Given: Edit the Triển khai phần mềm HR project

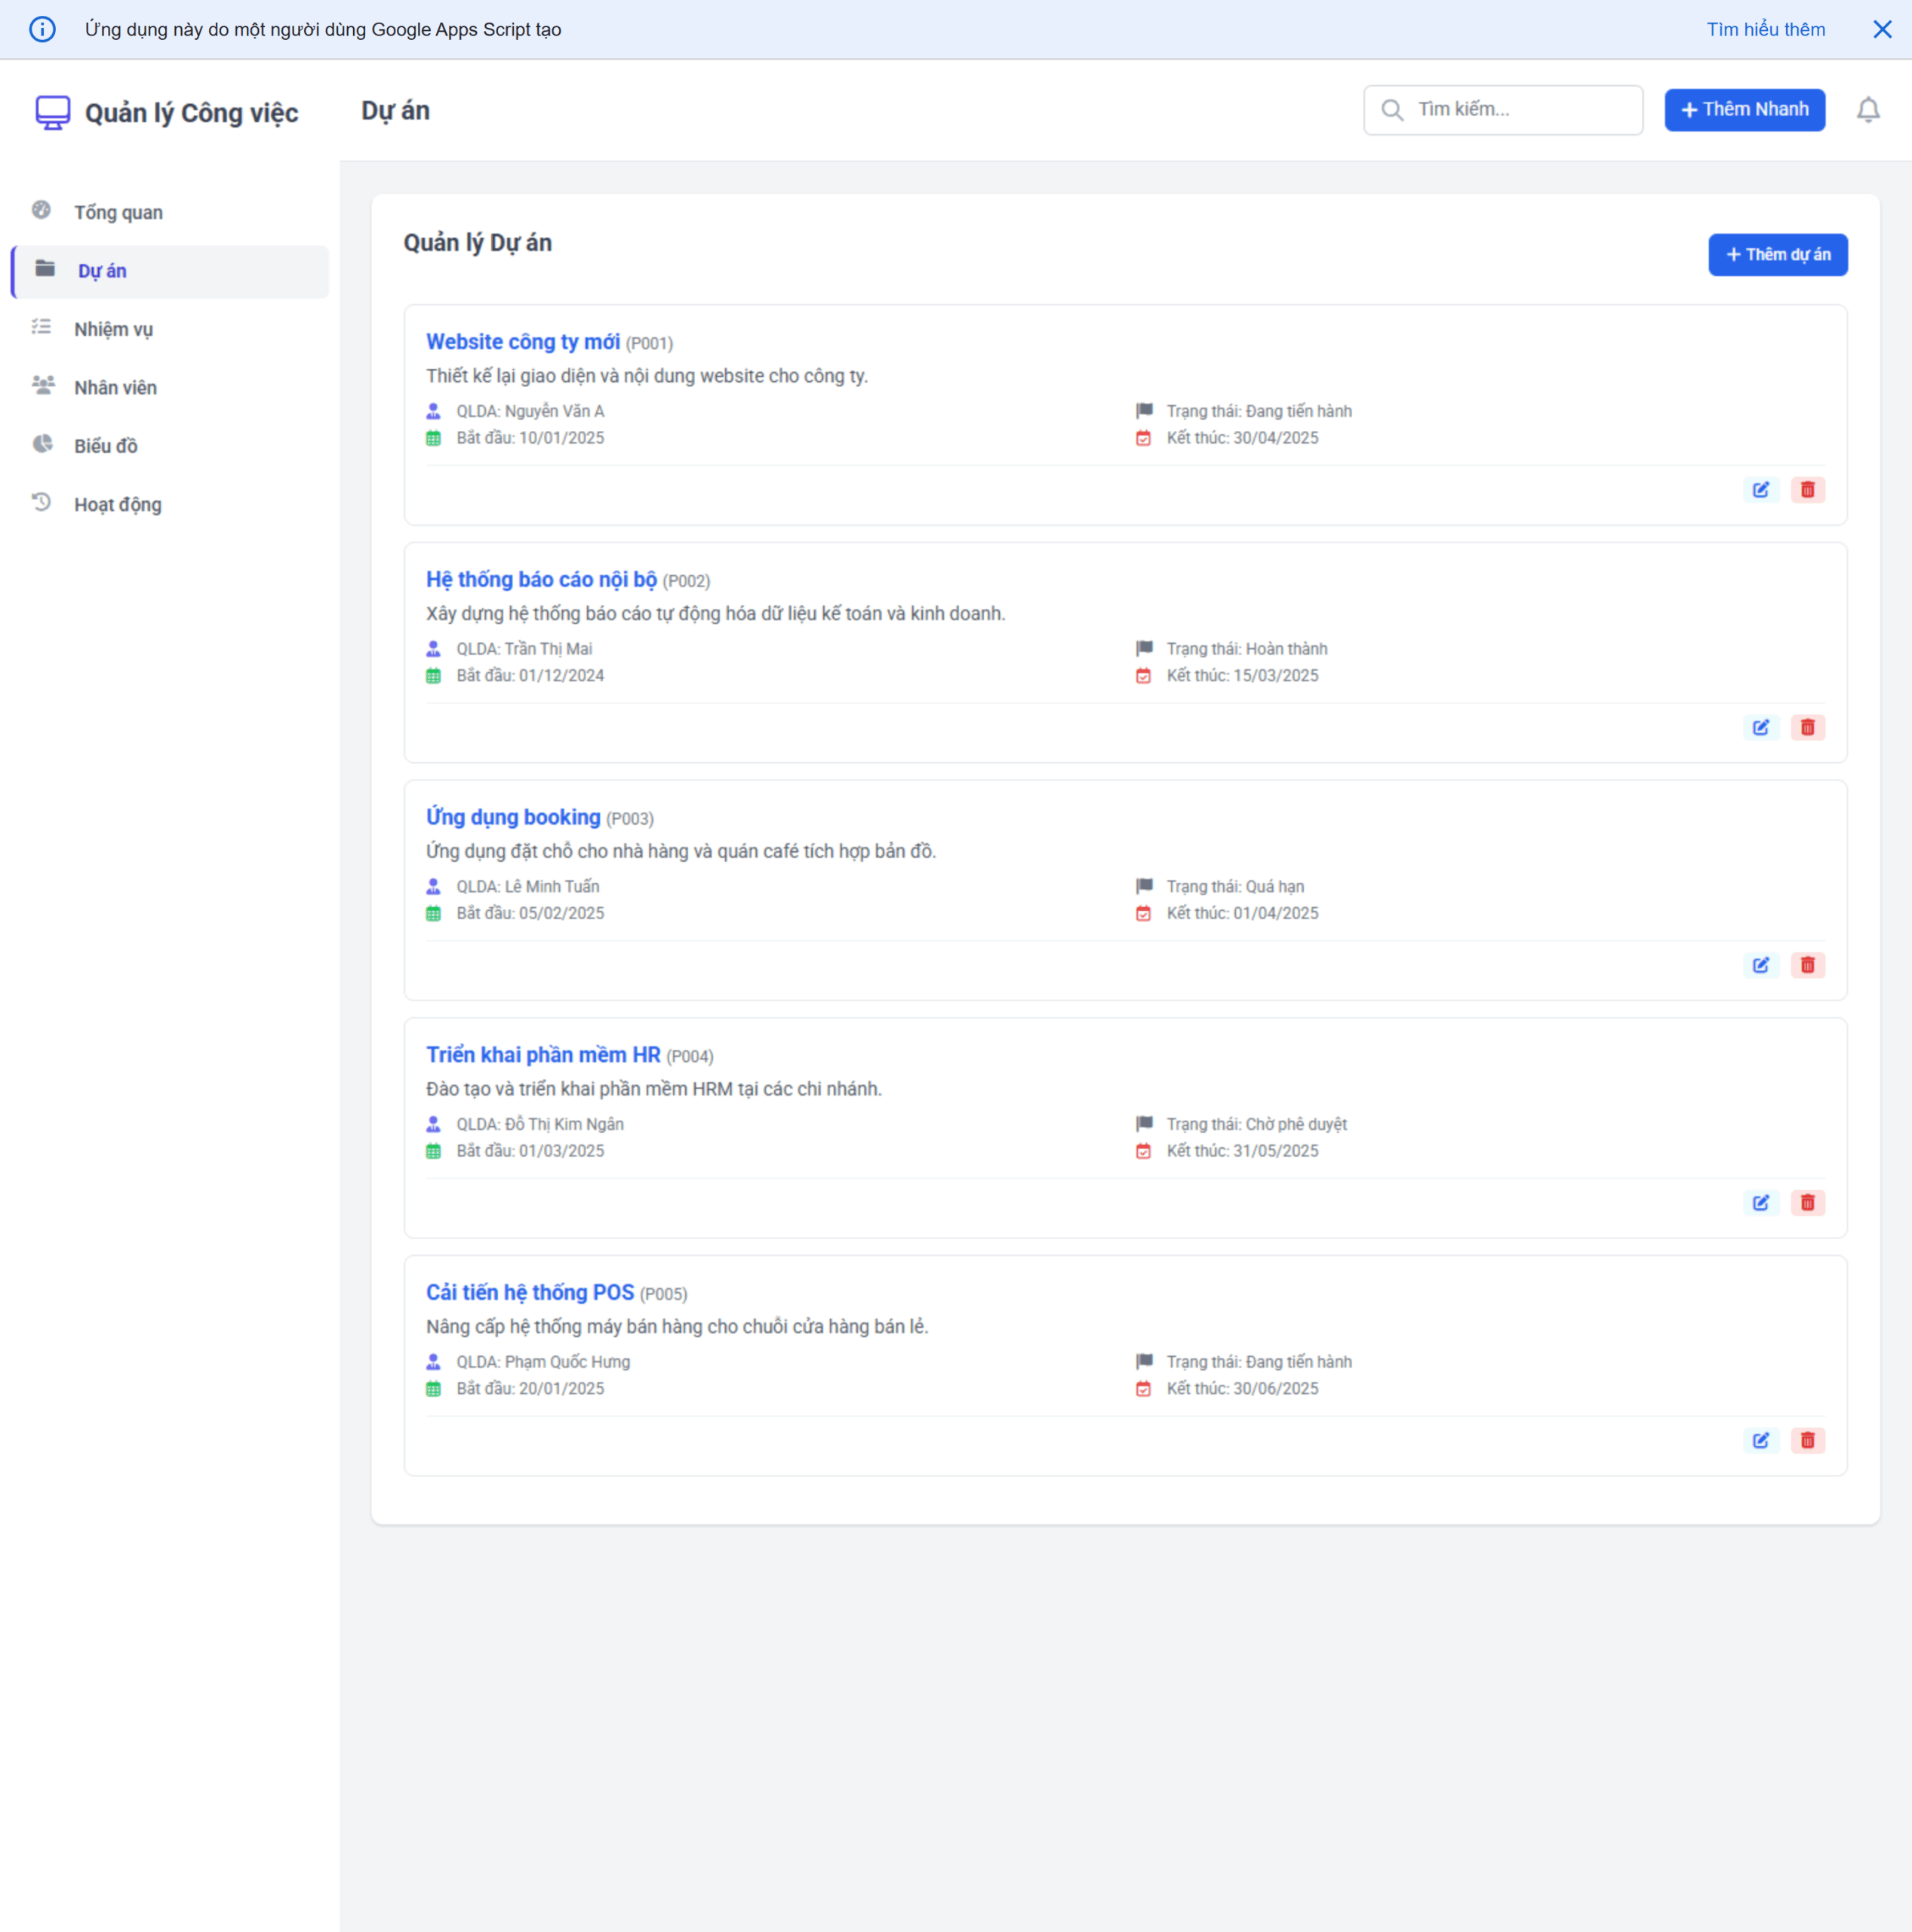Looking at the screenshot, I should [x=1761, y=1202].
